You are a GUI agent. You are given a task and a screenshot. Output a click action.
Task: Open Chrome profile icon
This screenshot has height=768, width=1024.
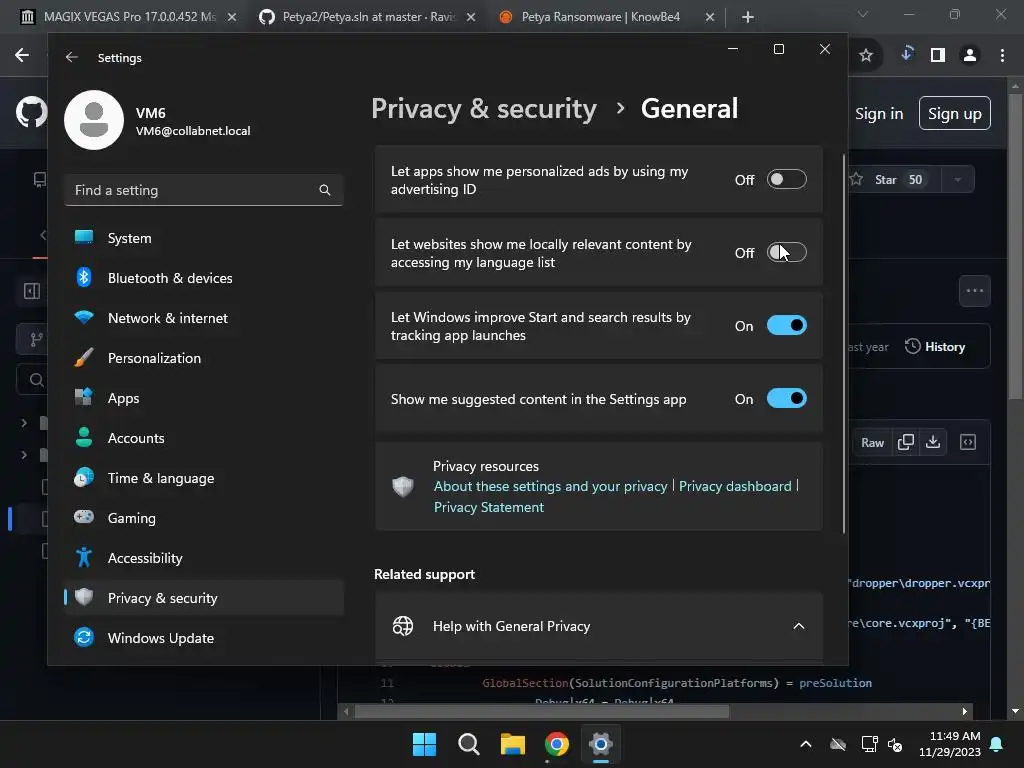click(x=970, y=56)
